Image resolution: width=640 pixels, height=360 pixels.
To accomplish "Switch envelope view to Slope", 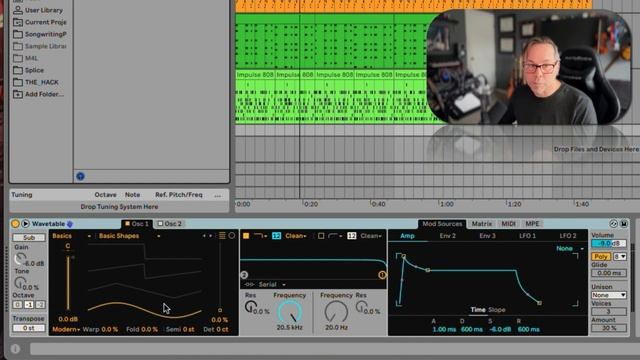I will [497, 310].
